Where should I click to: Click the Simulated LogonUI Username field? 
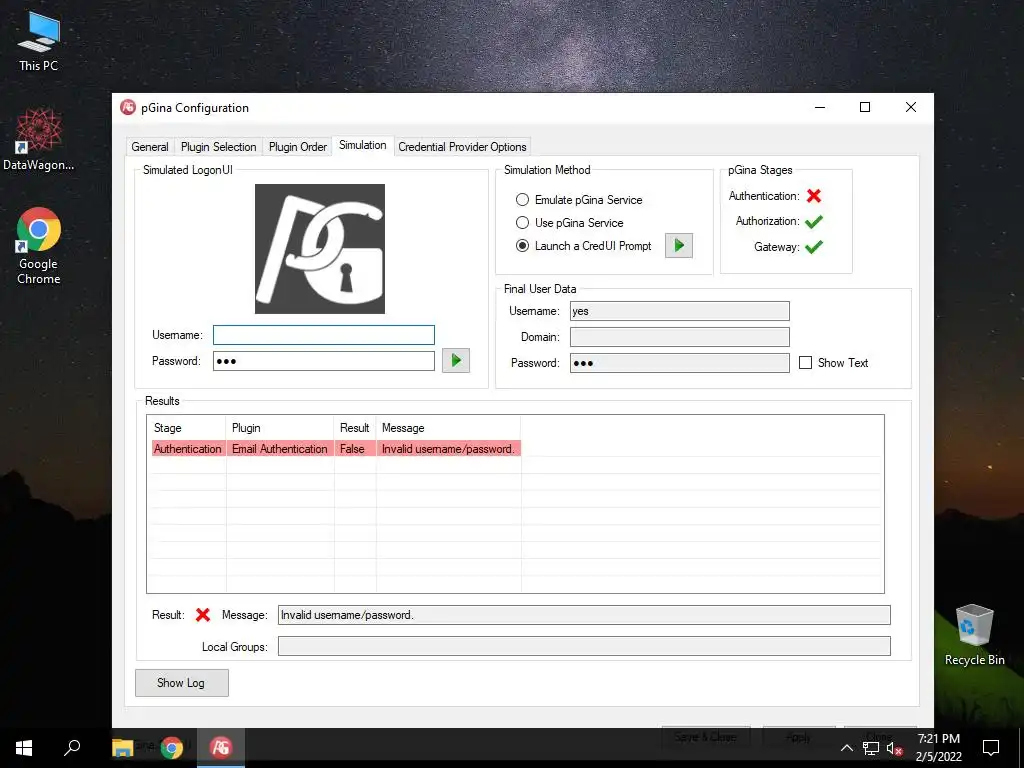tap(324, 335)
